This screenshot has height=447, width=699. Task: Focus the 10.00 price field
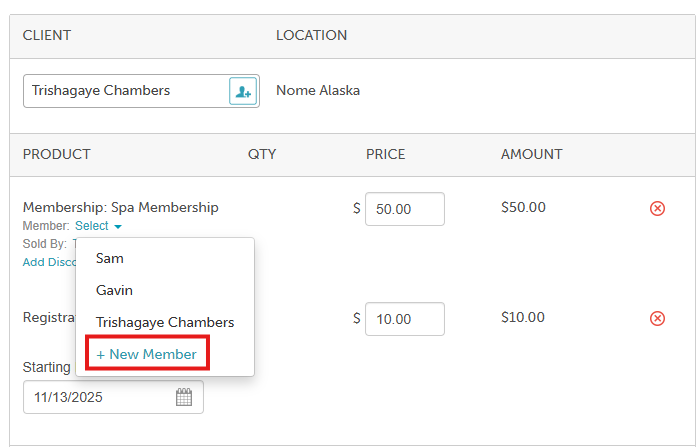(404, 319)
